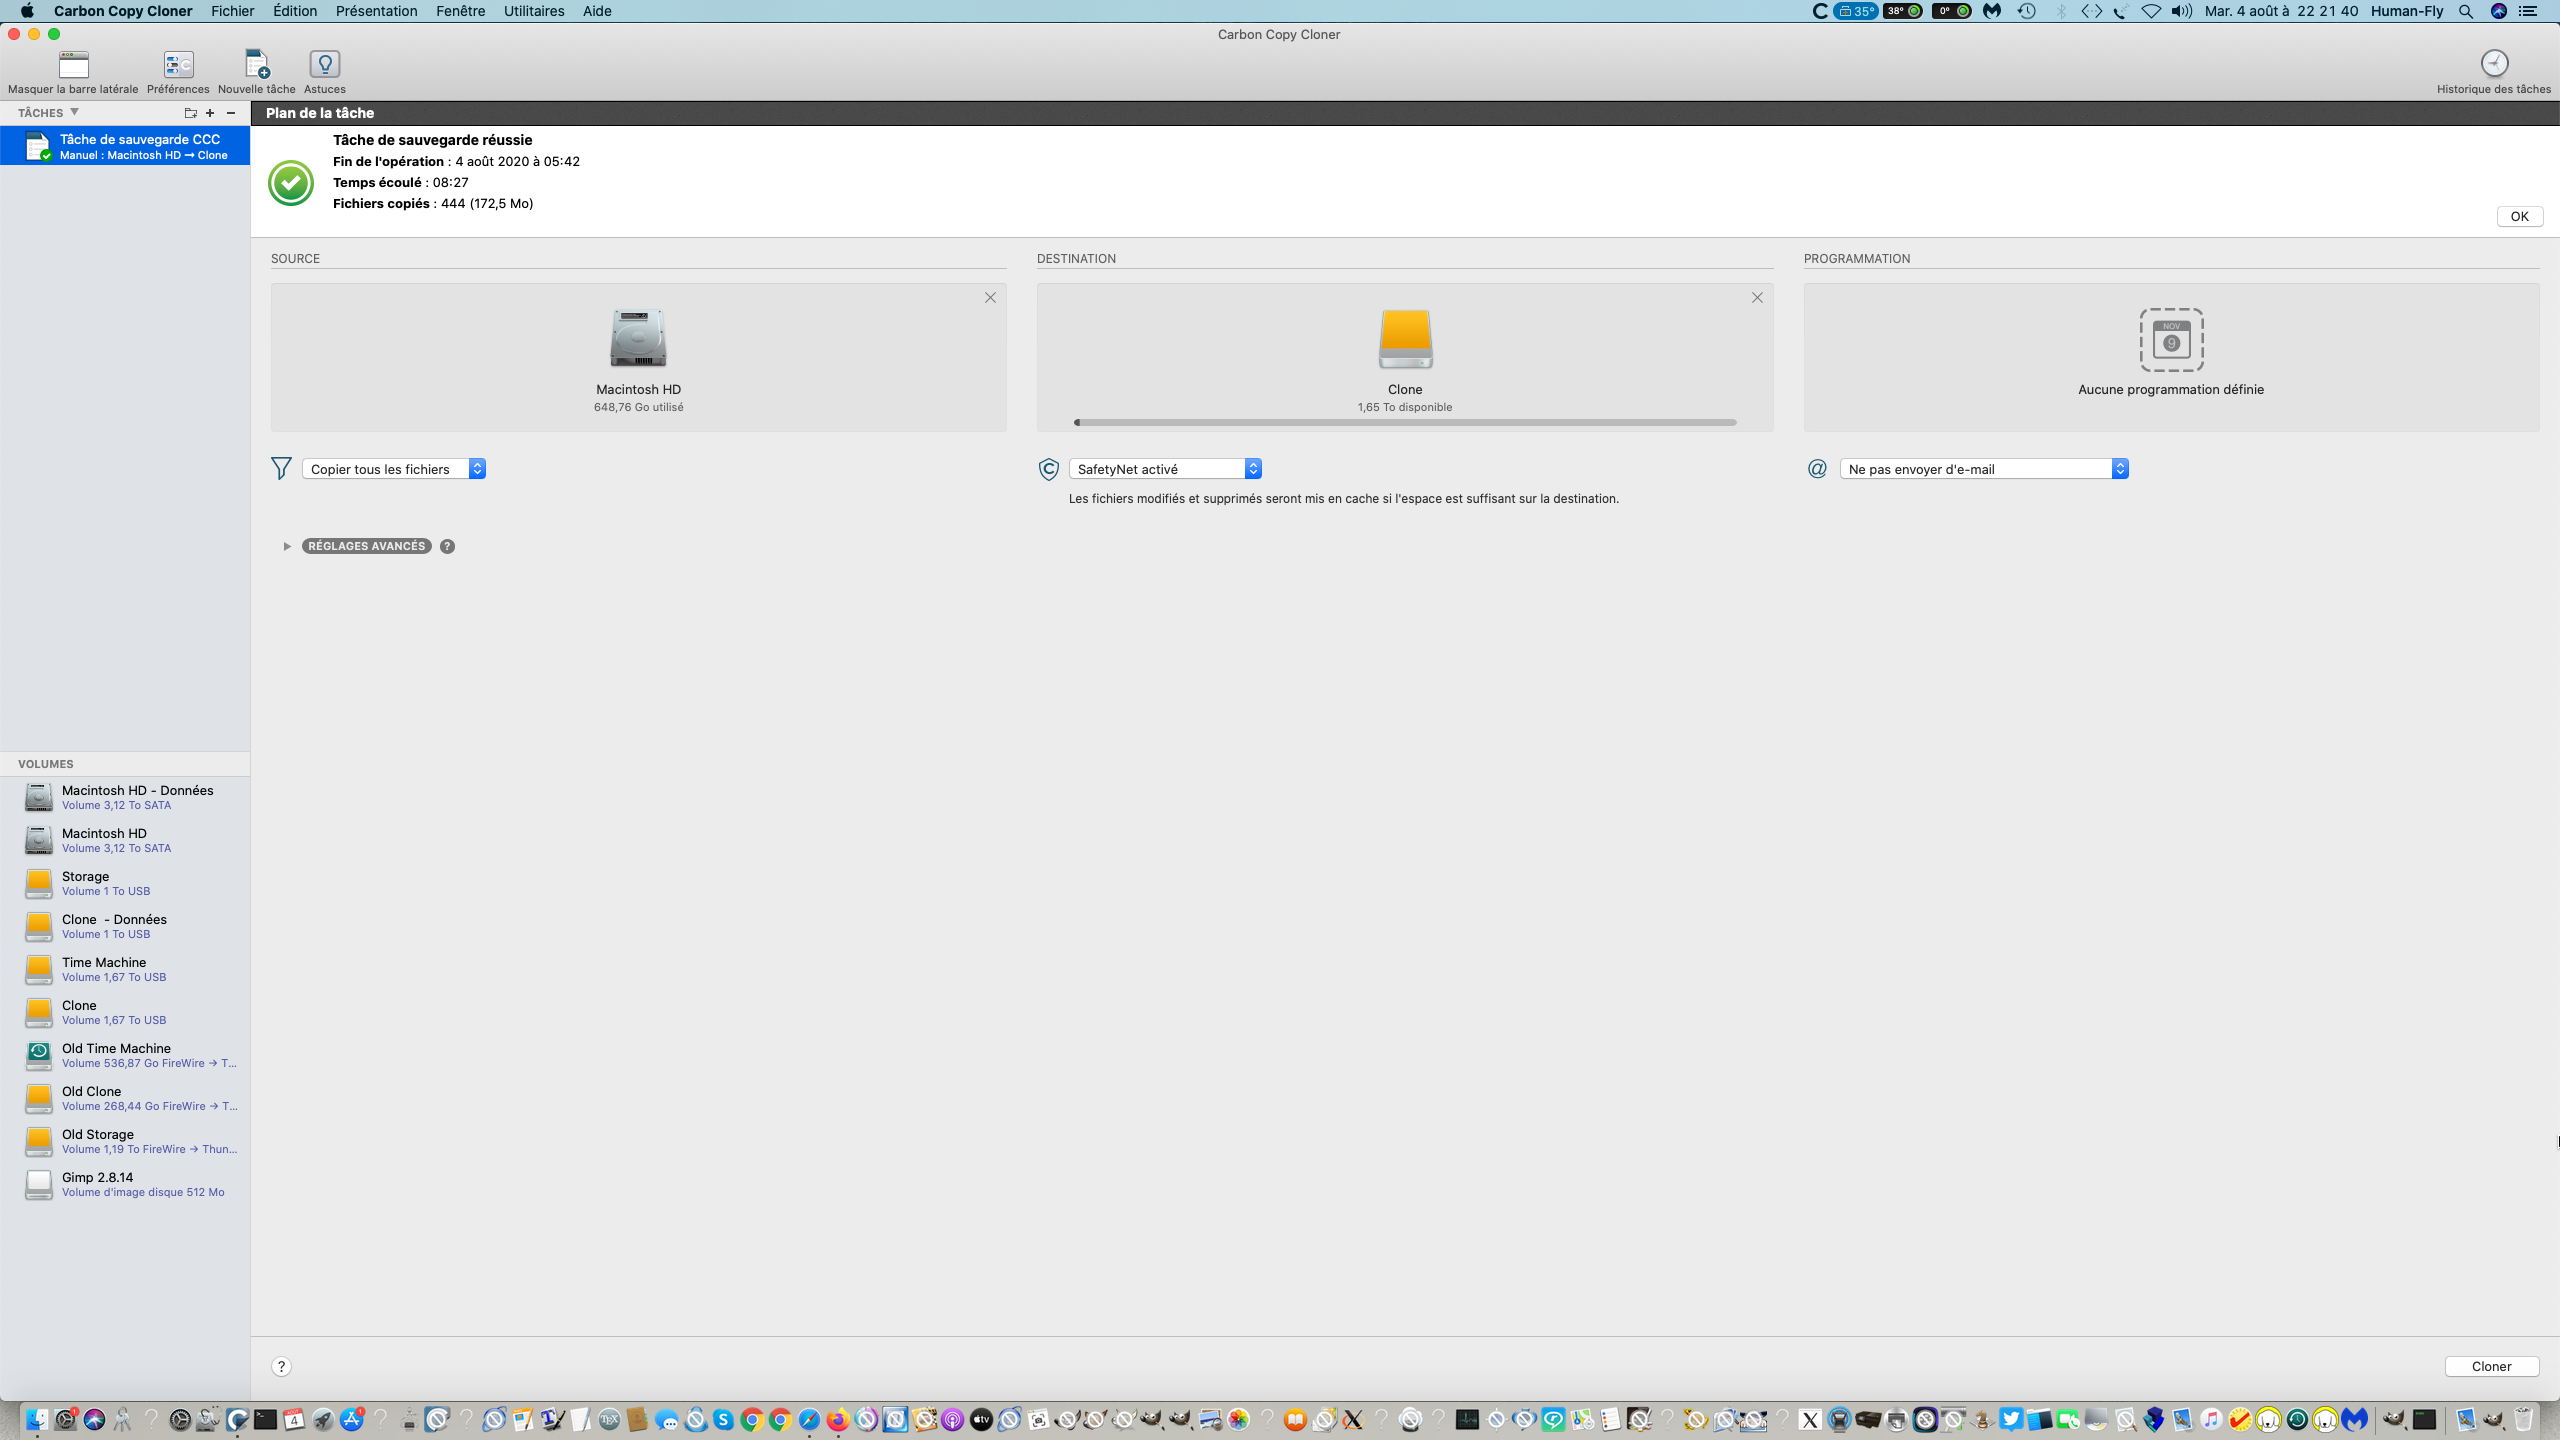Viewport: 2560px width, 1440px height.
Task: Open the Édition menu
Action: [x=295, y=11]
